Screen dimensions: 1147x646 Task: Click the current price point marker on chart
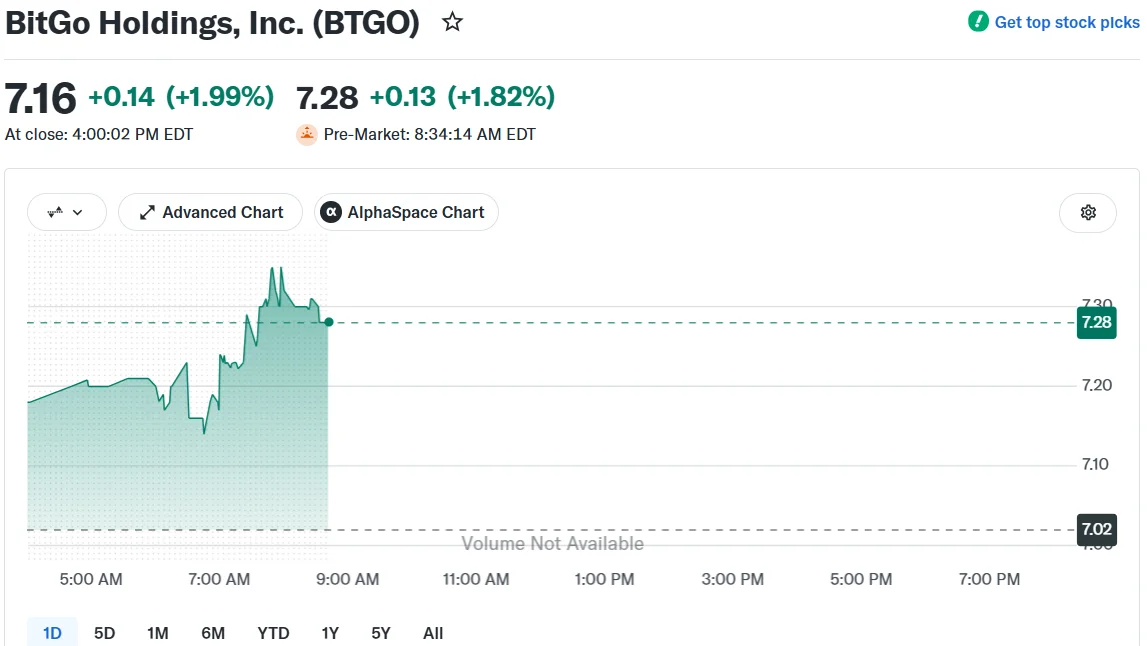[329, 322]
